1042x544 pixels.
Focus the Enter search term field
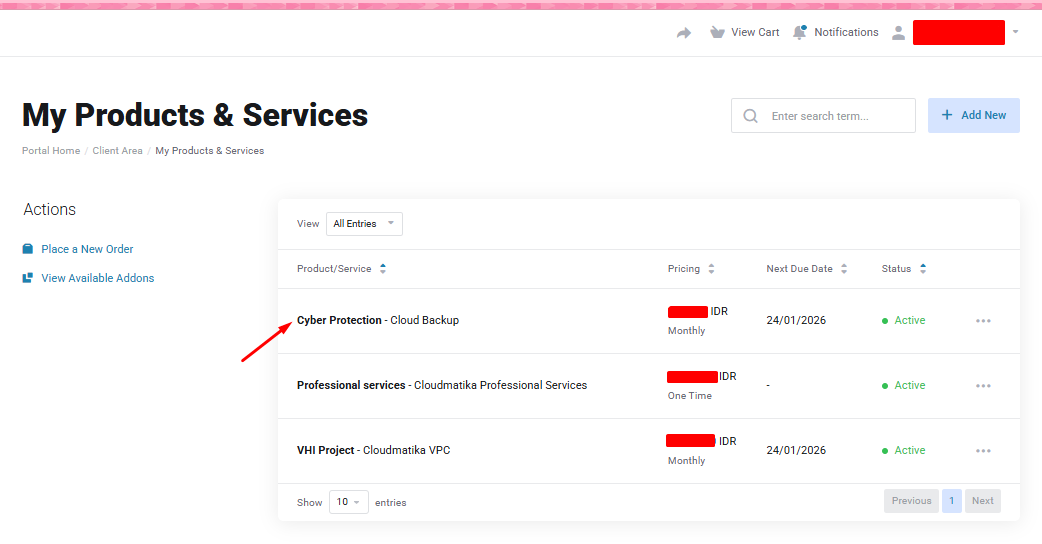tap(823, 116)
